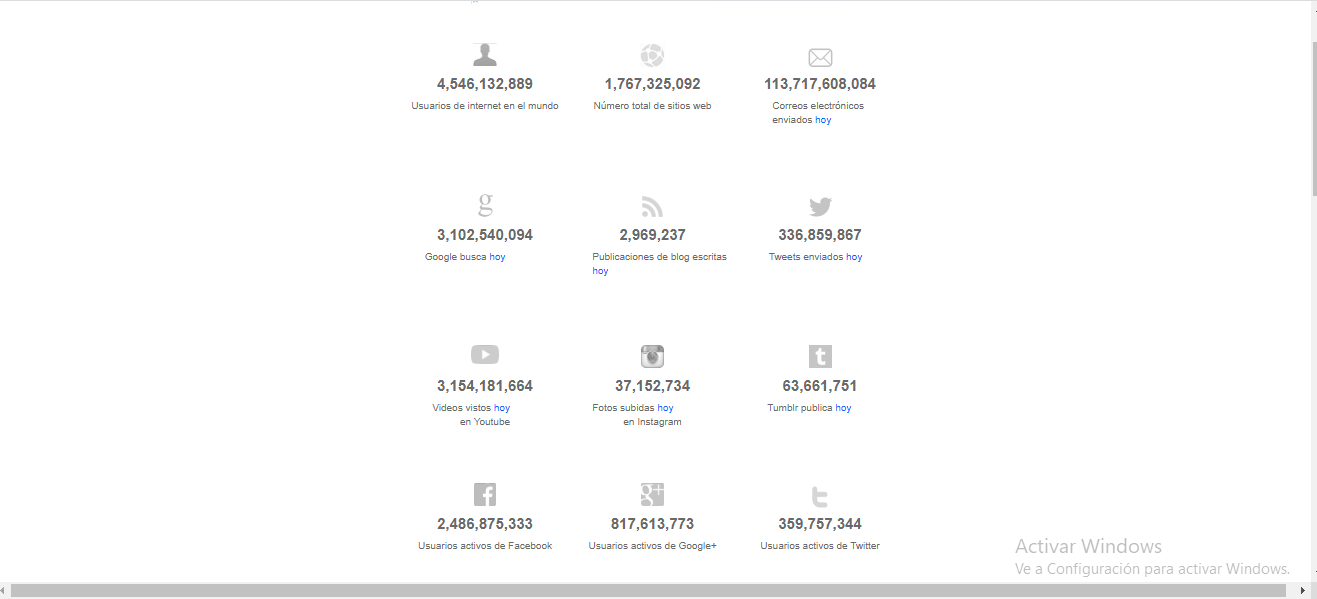Click 'Usuarios activos de Facebook' label

[485, 546]
